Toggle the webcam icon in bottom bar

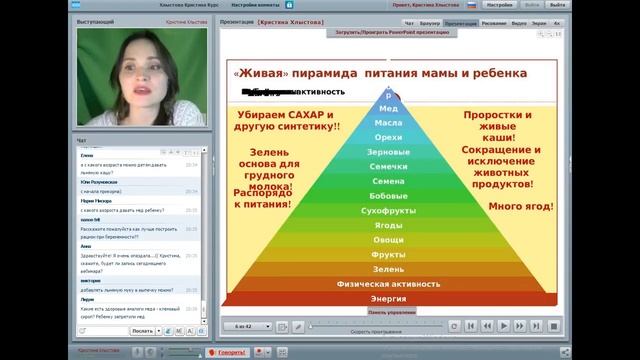click(150, 352)
